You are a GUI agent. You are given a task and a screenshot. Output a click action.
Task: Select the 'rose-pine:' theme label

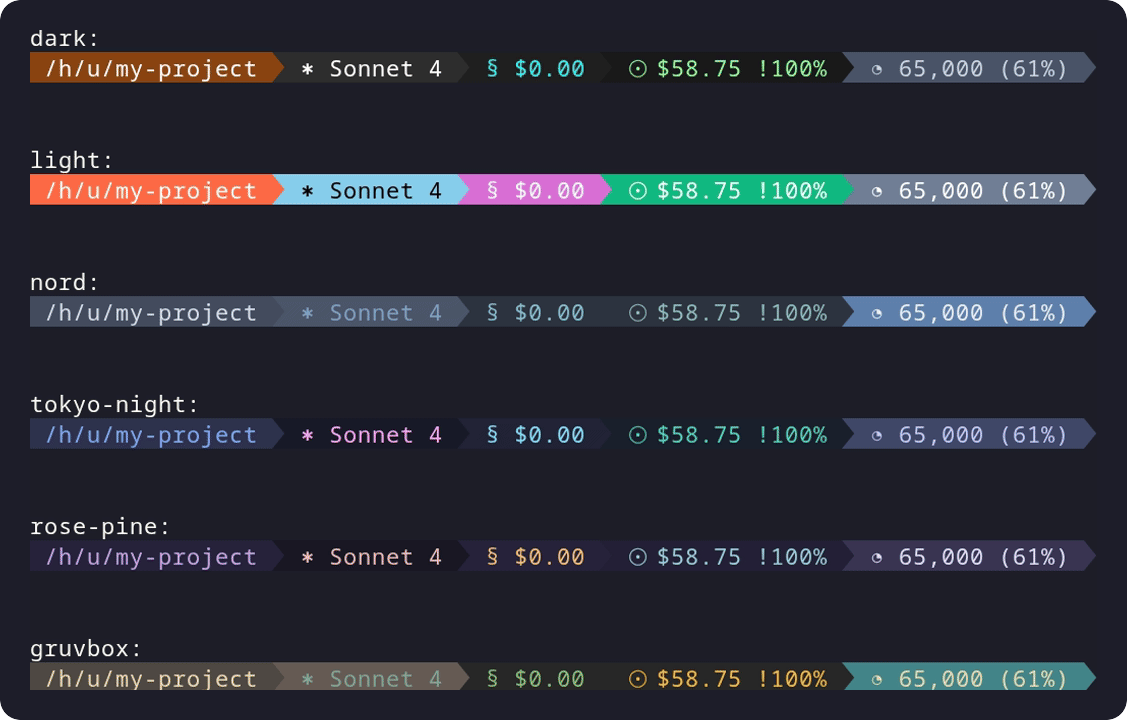[100, 527]
